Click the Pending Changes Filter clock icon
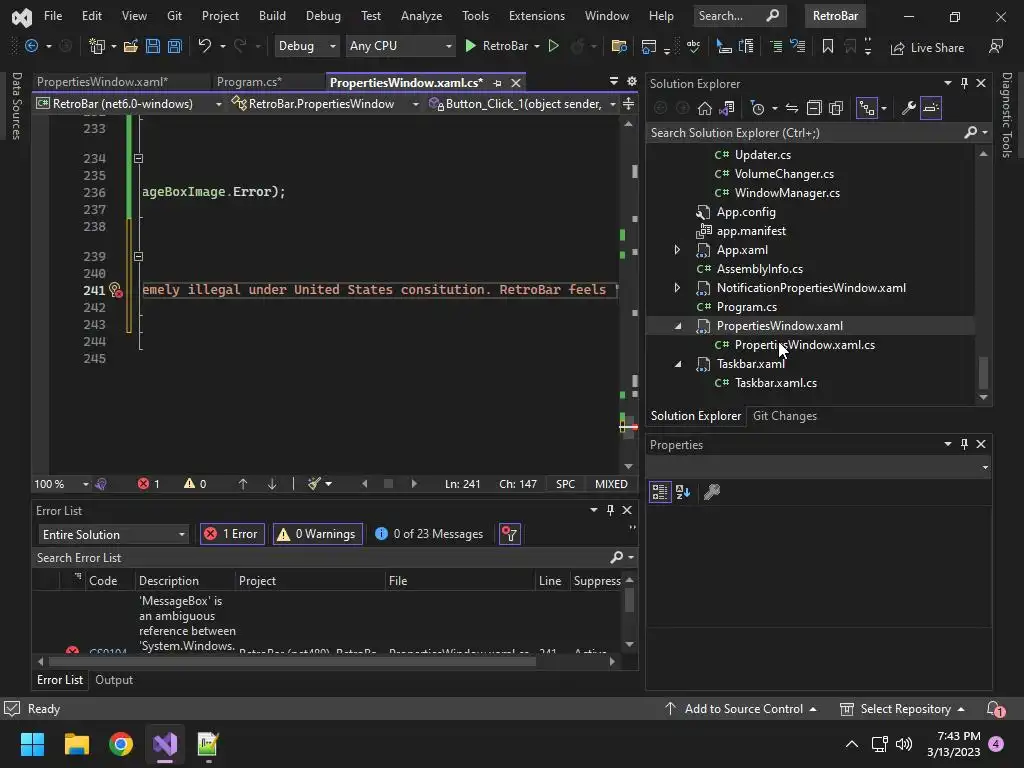This screenshot has height=768, width=1024. click(758, 108)
